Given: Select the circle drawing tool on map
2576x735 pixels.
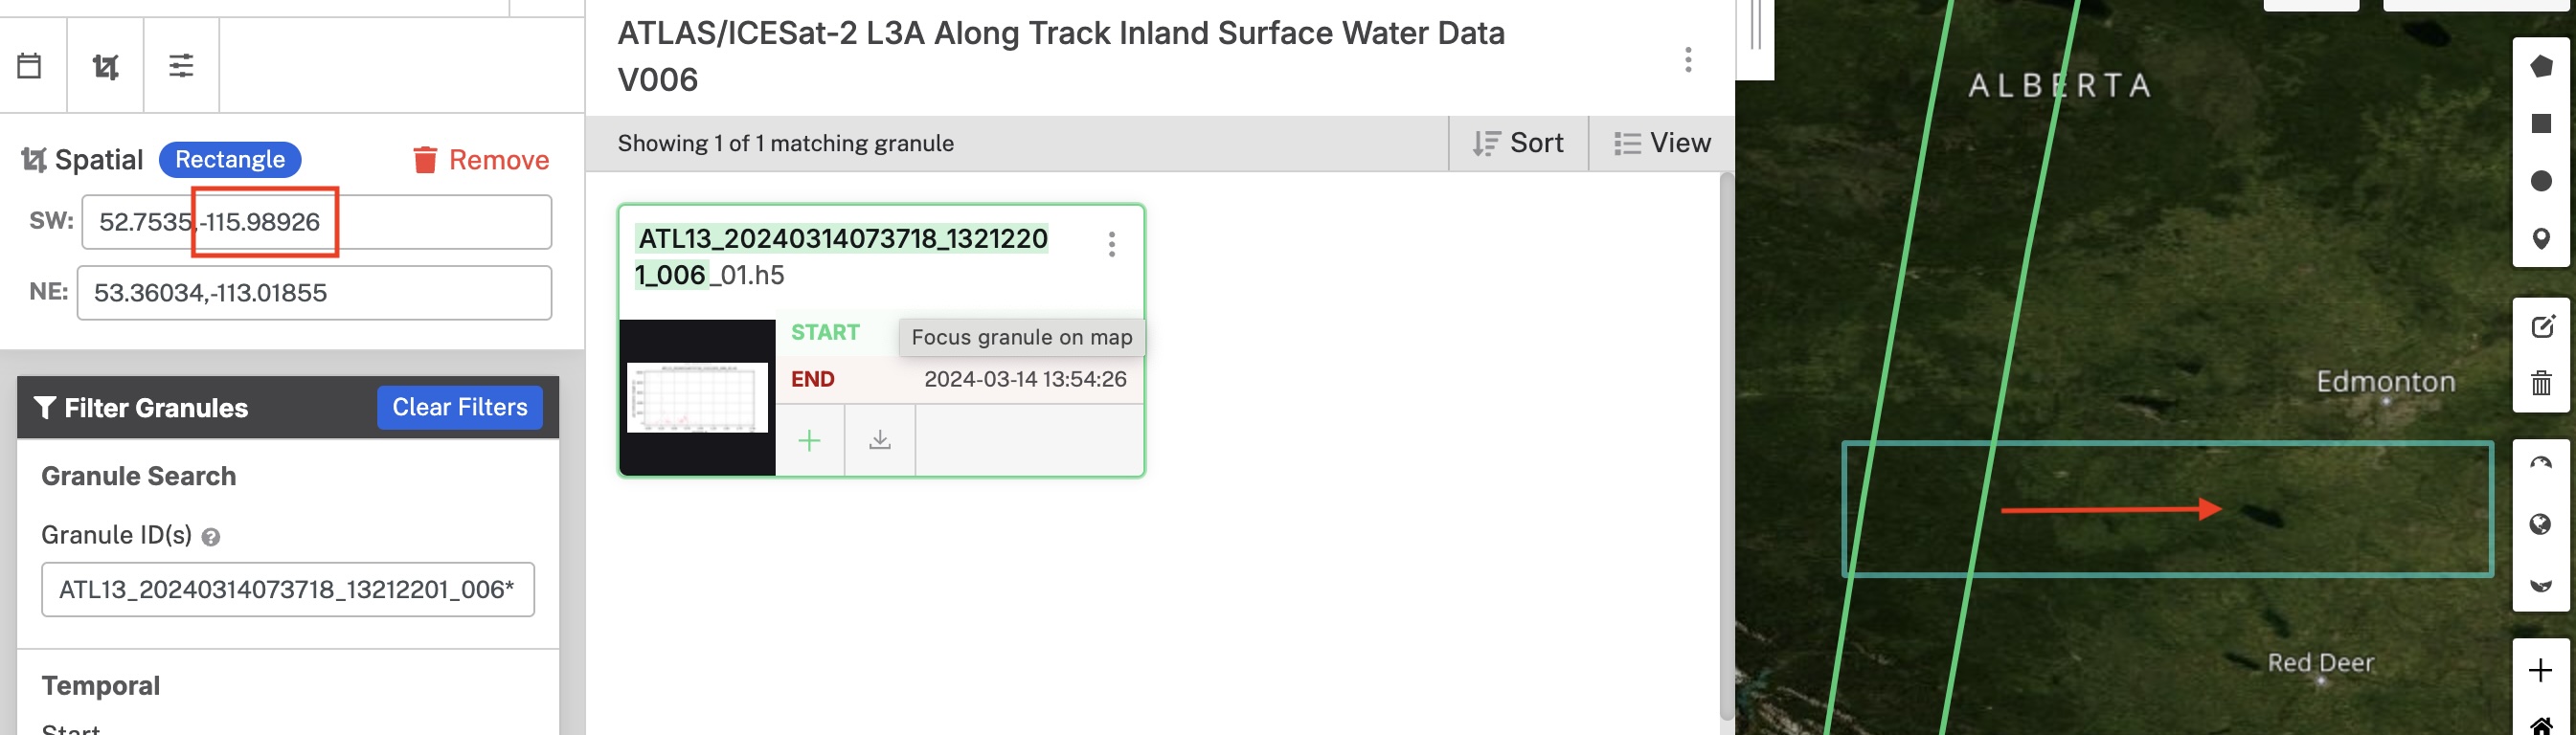Looking at the screenshot, I should coord(2540,181).
